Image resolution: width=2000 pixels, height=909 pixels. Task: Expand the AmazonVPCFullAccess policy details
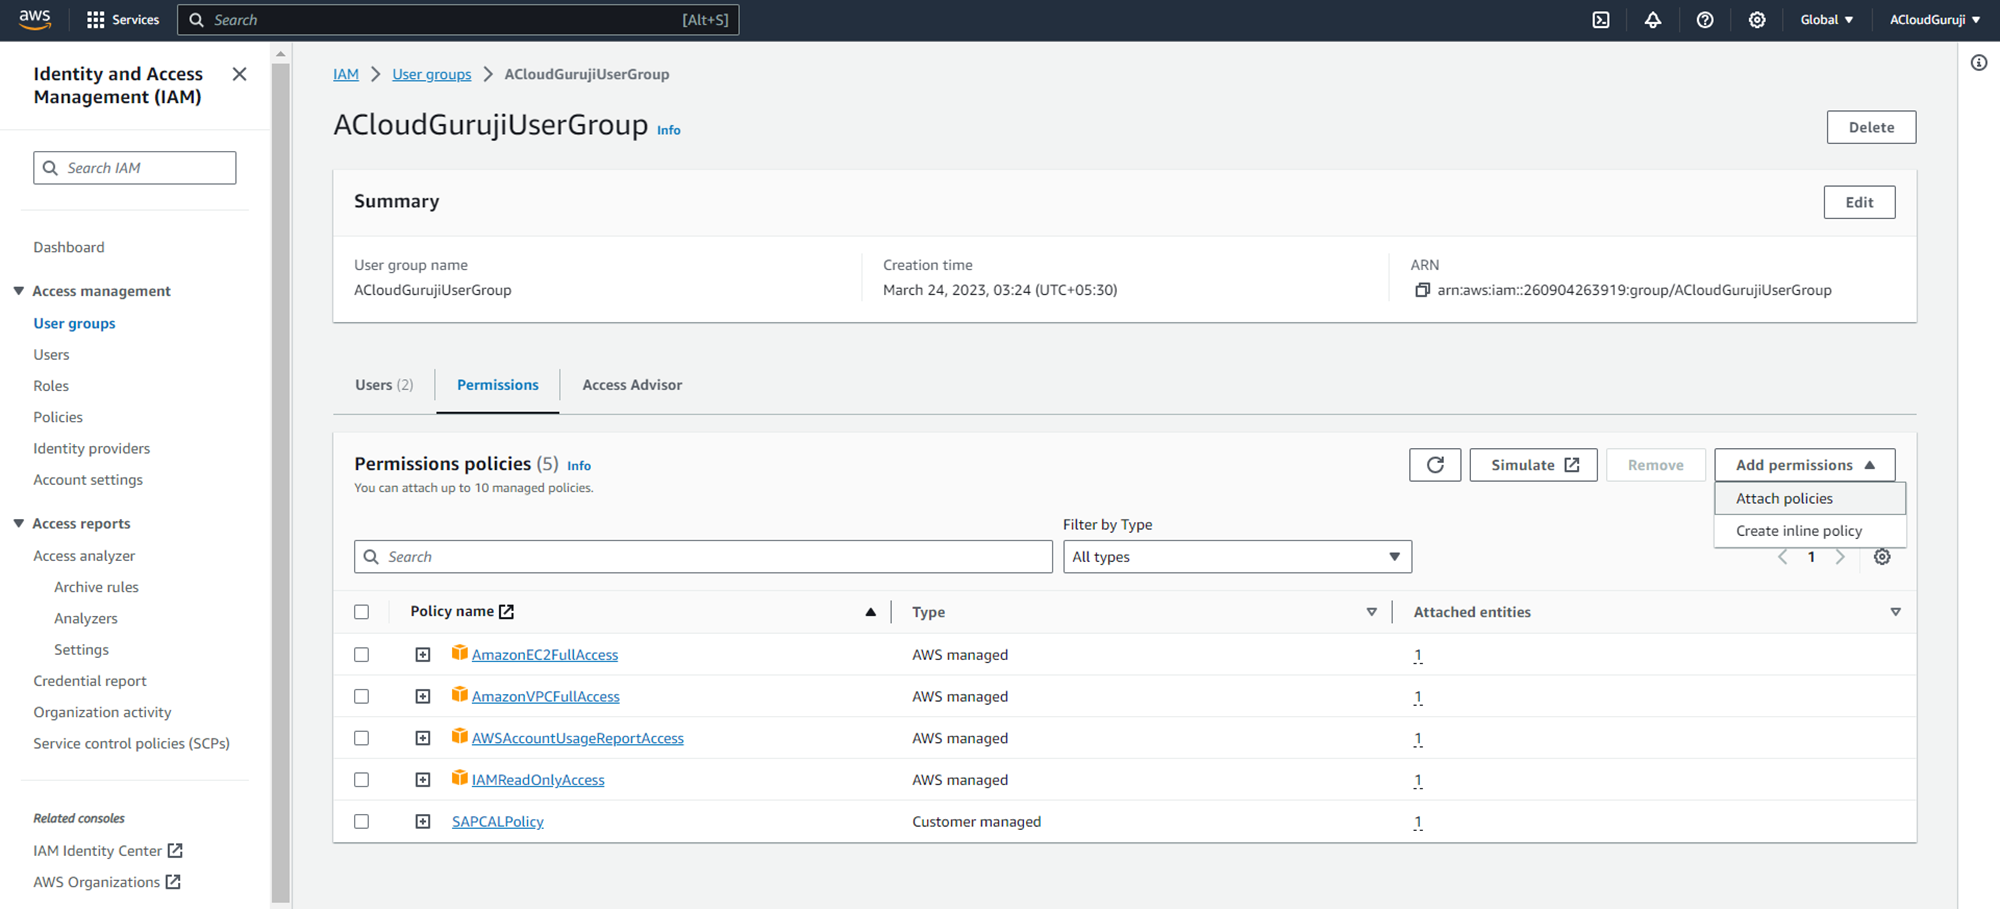coord(423,697)
